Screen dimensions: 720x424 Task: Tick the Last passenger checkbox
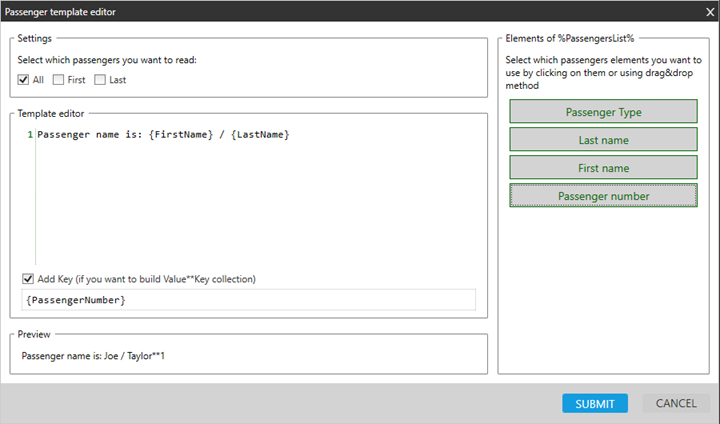(x=101, y=80)
